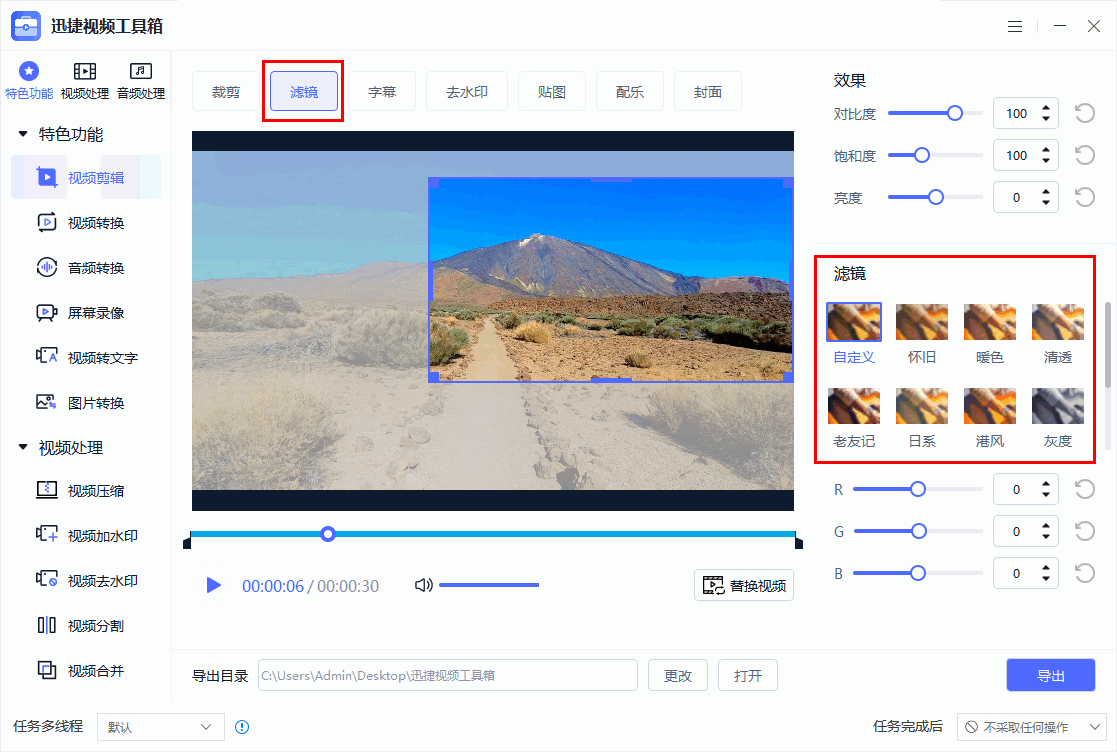
Task: Open 视频转文字 tool
Action: (x=86, y=357)
